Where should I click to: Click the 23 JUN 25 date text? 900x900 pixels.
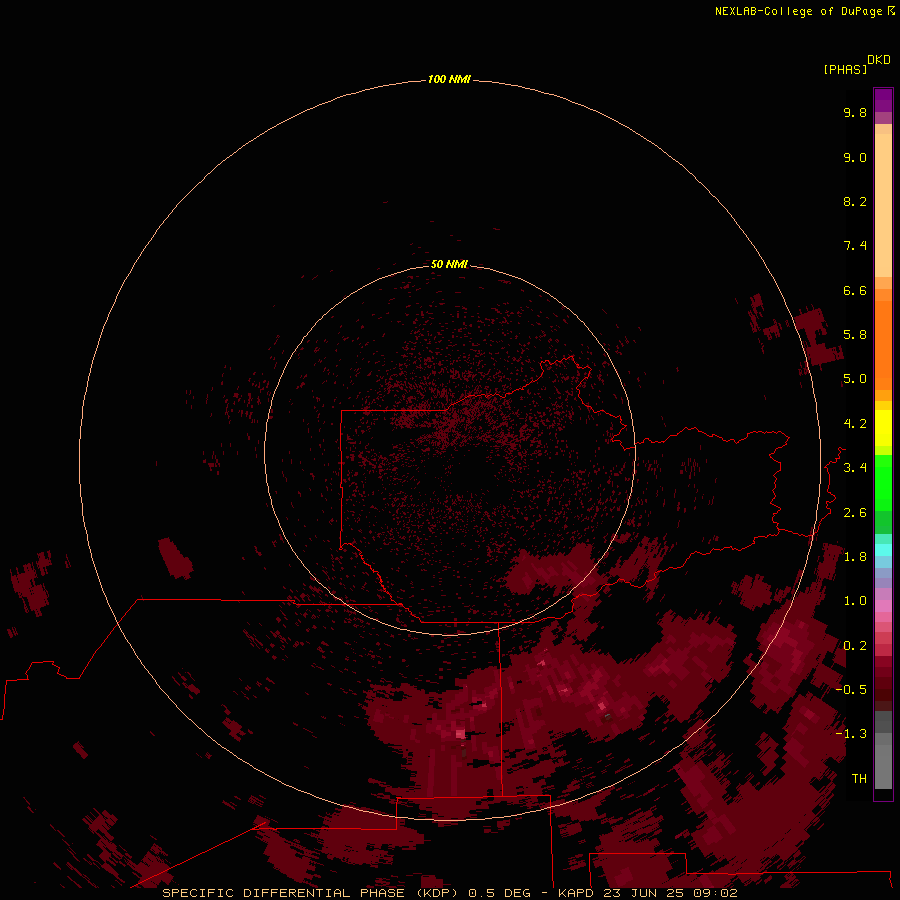pyautogui.click(x=642, y=893)
